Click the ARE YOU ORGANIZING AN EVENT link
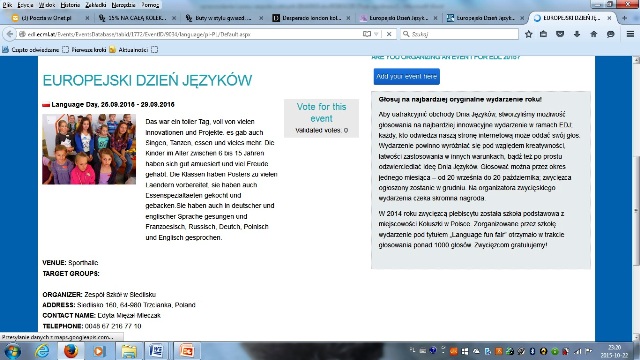The height and width of the screenshot is (360, 640). 446,58
